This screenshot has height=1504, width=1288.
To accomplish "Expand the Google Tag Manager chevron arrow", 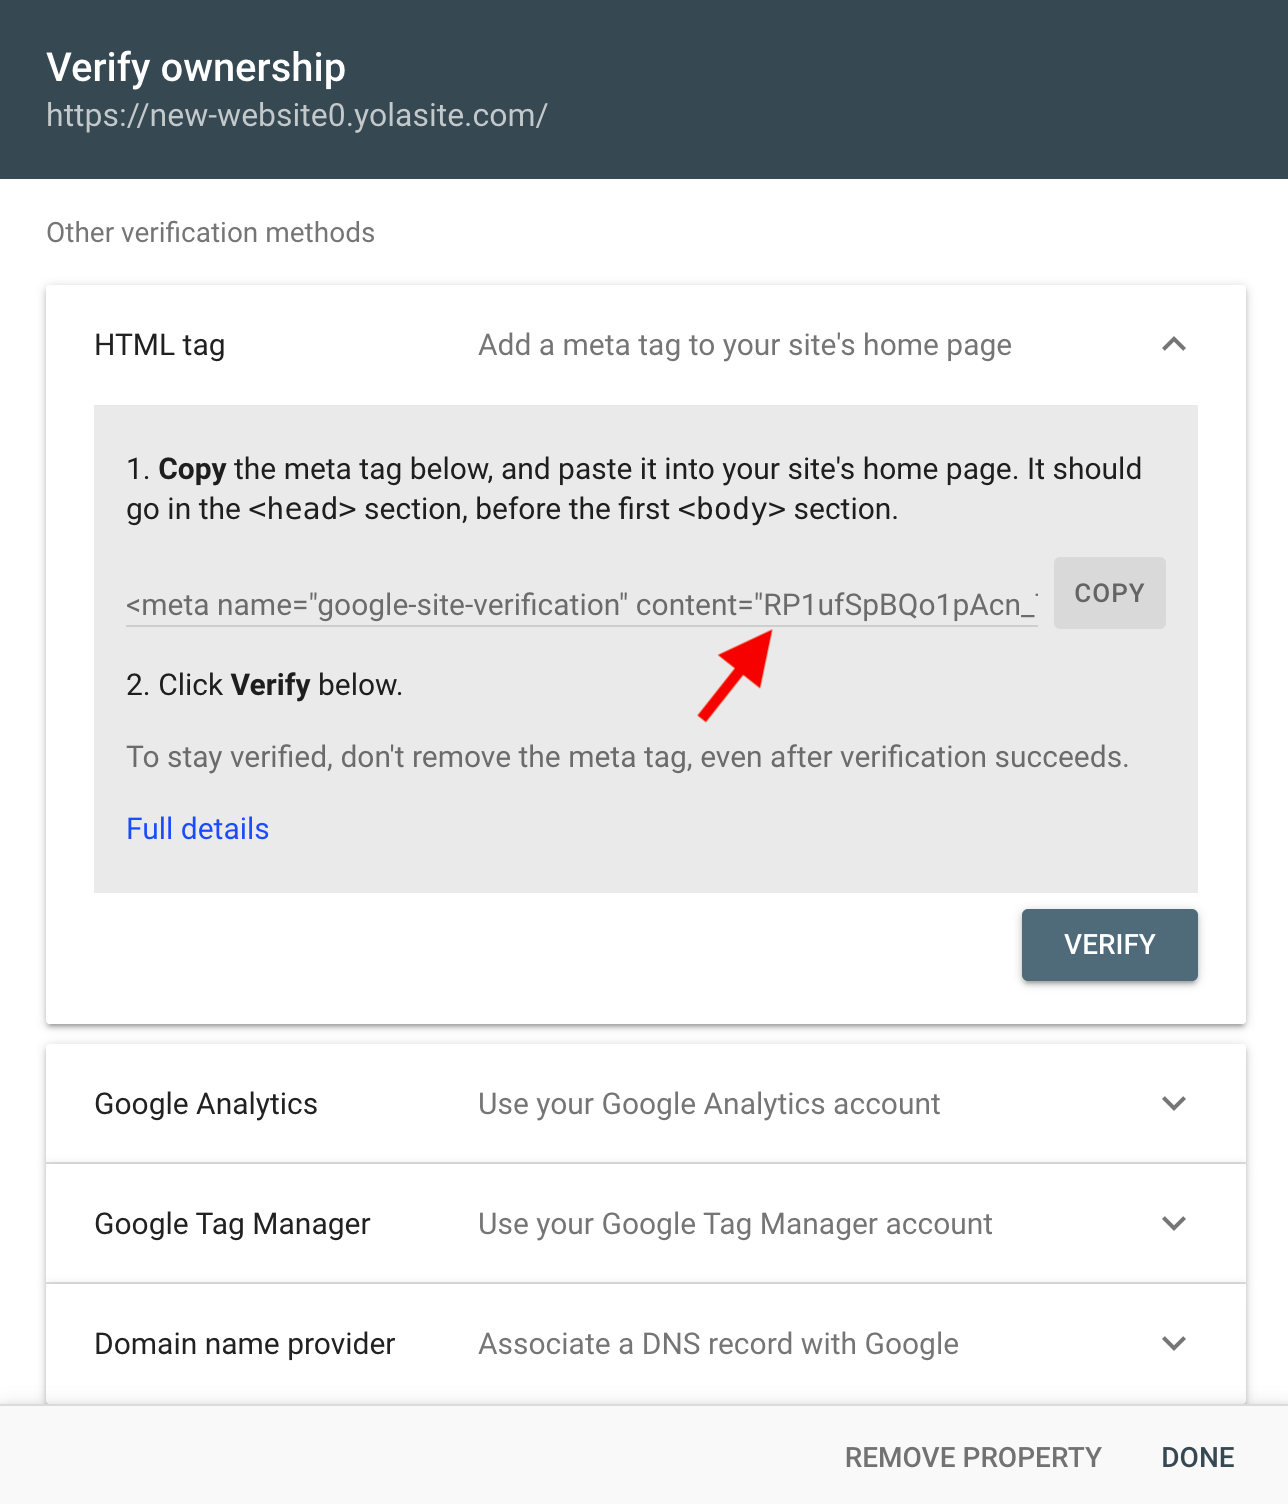I will 1174,1224.
